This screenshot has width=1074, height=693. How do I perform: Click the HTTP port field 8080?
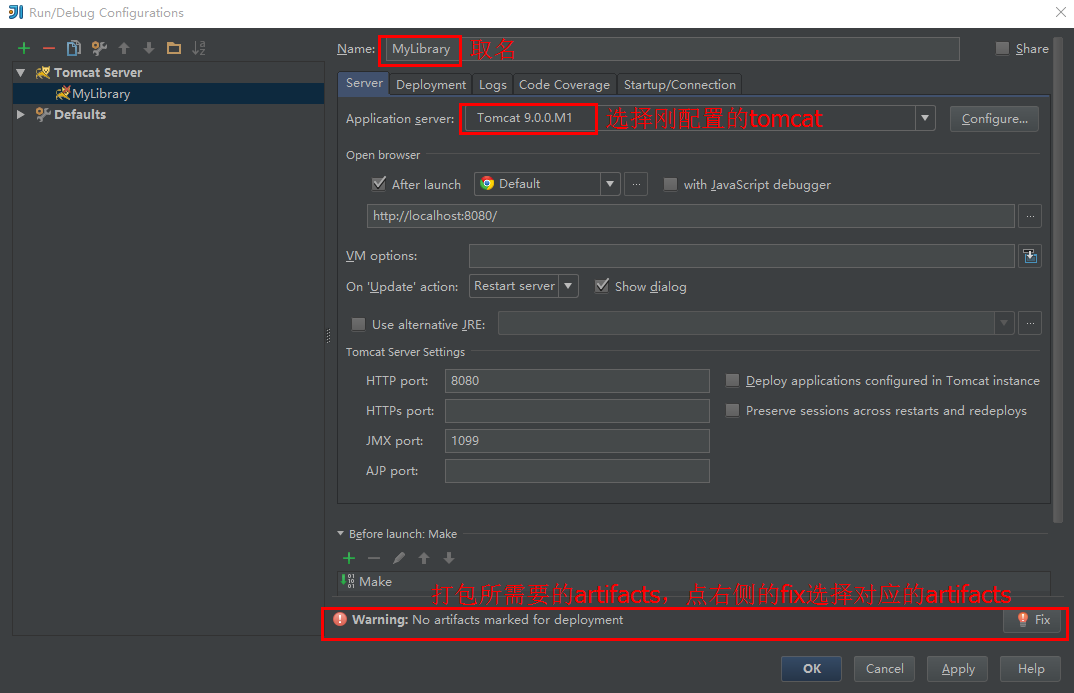[x=577, y=381]
